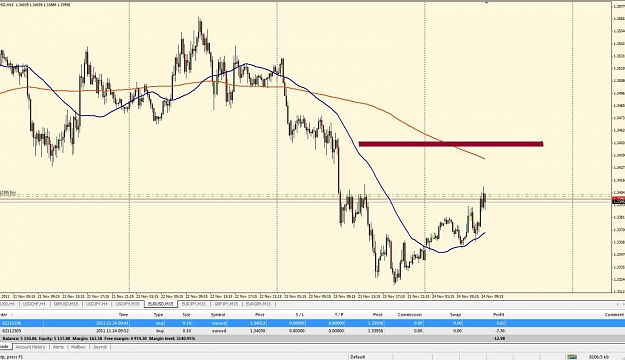The image size is (625, 360).
Task: Click the S / L column header
Action: coord(300,315)
